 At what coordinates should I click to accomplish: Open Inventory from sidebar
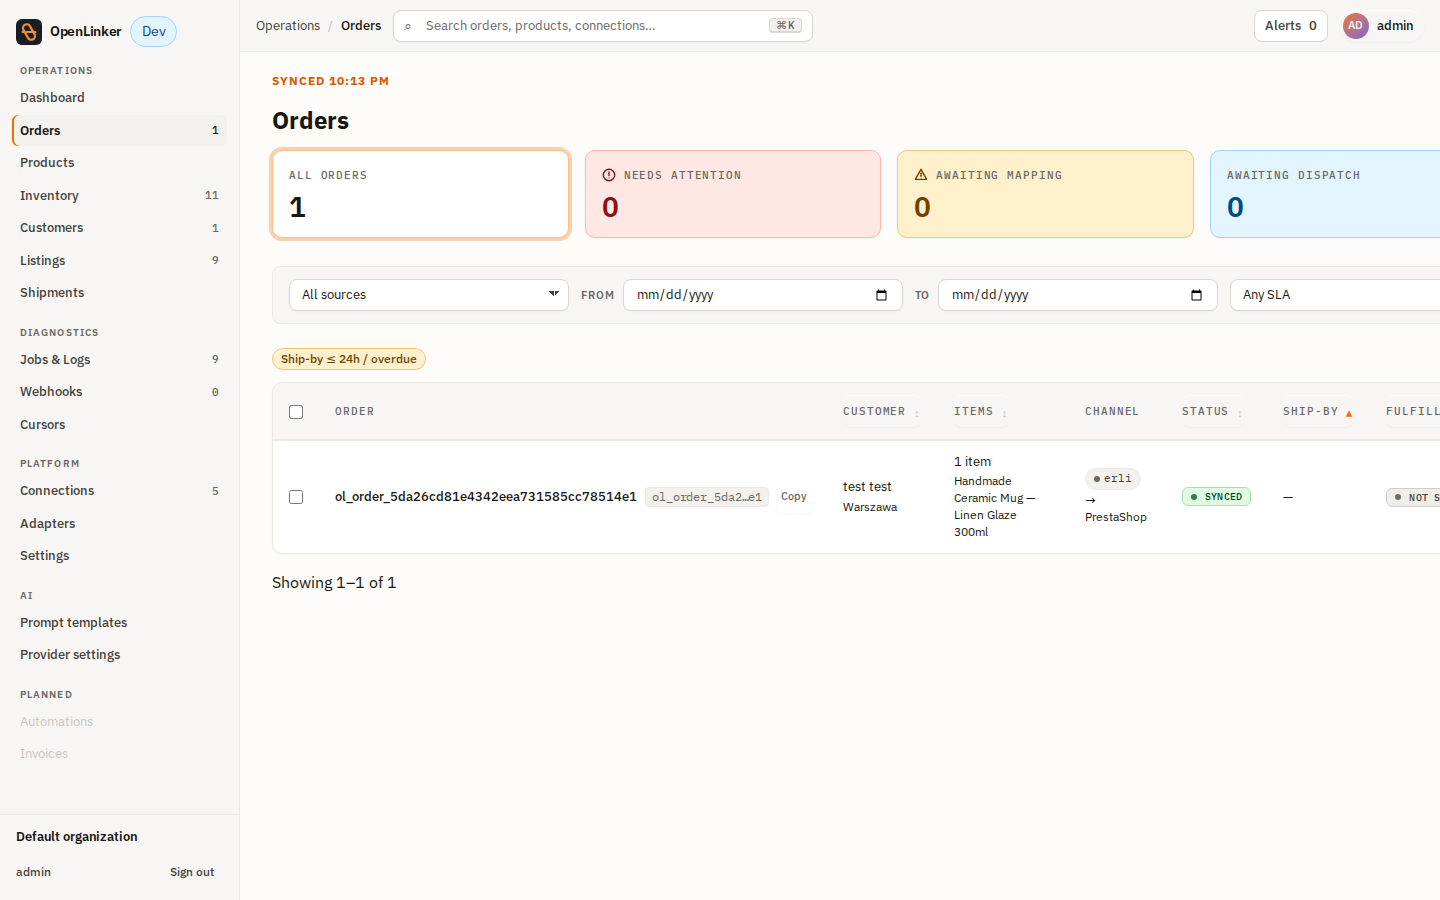119,196
